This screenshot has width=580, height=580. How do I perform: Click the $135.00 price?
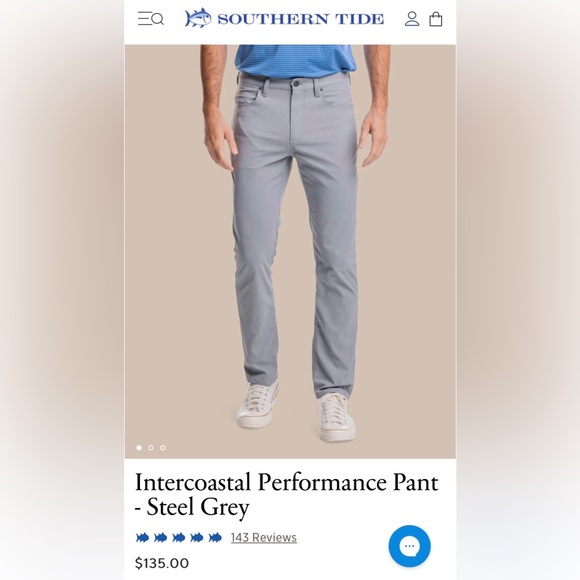pyautogui.click(x=162, y=563)
